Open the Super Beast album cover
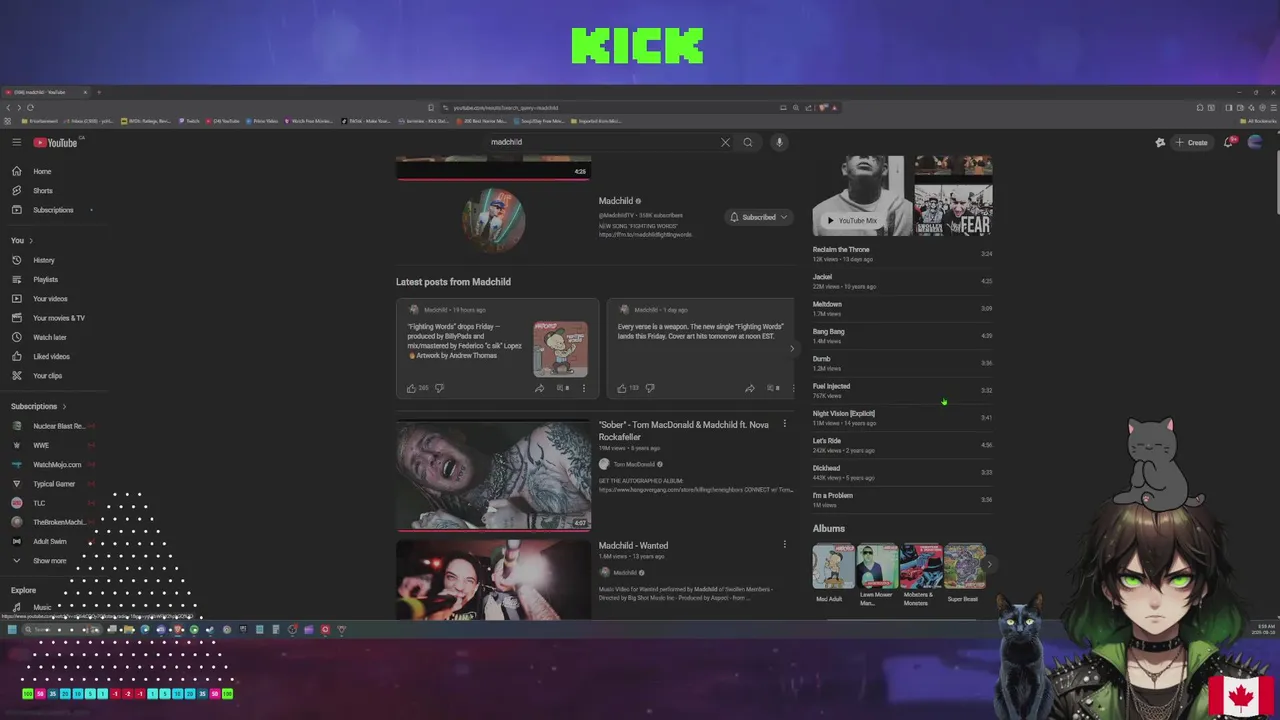Screen dimensions: 1280x720 [x=964, y=566]
